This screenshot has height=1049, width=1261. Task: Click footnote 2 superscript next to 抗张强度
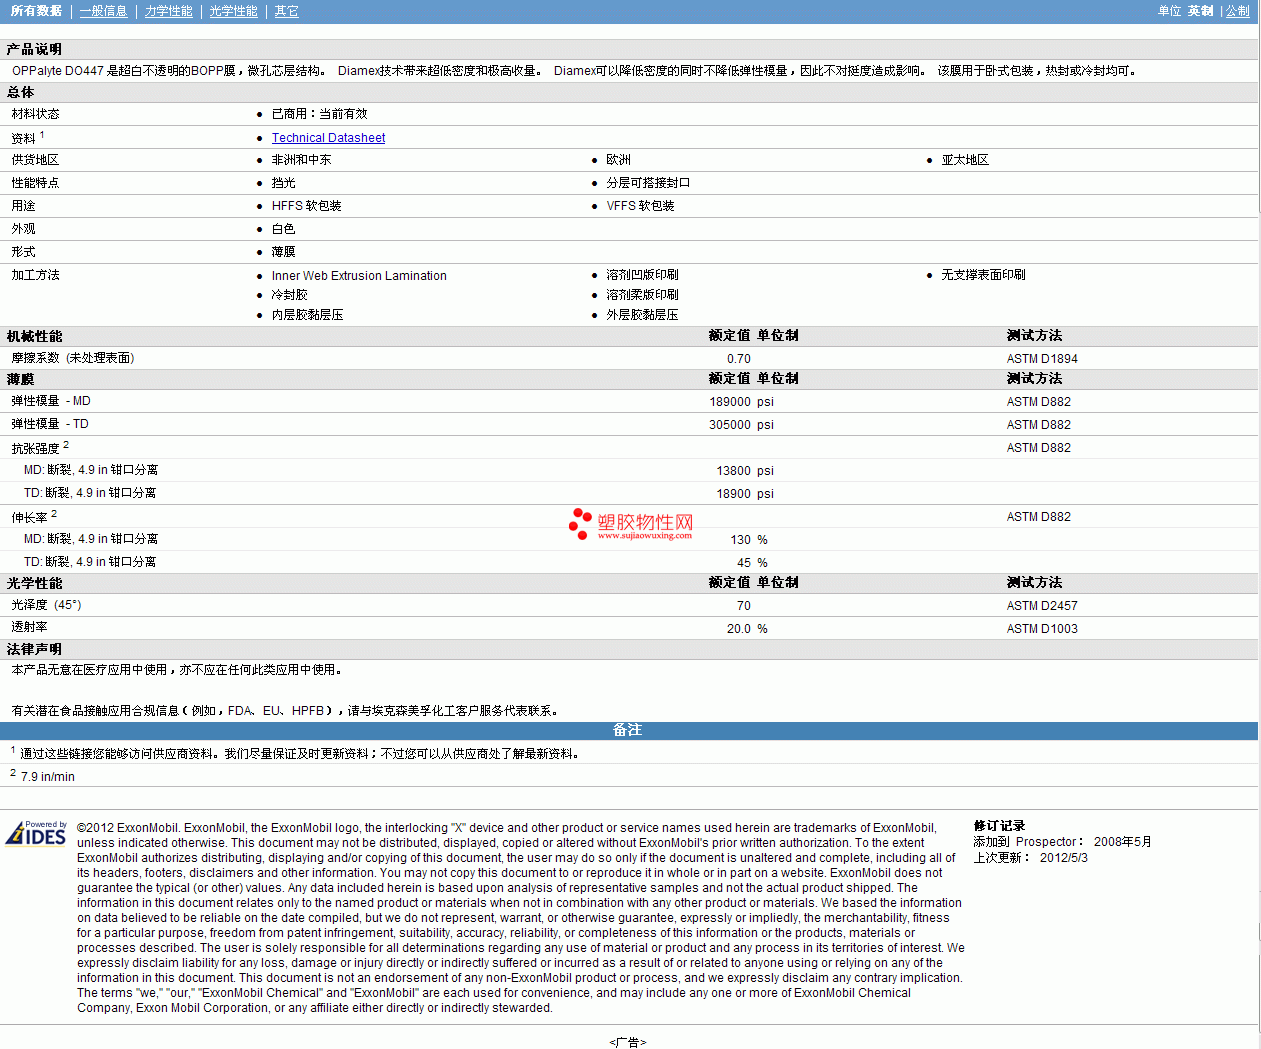click(x=66, y=445)
